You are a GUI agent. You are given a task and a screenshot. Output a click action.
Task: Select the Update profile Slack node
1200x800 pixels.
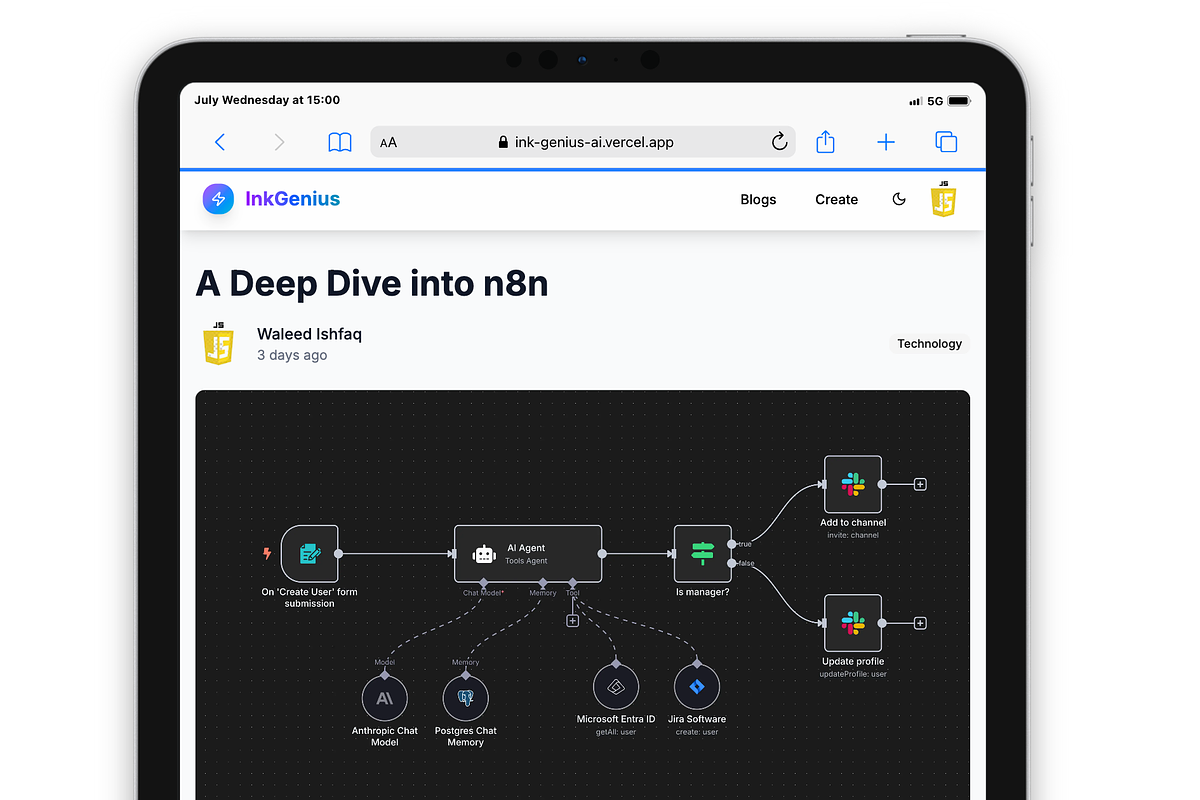coord(853,623)
